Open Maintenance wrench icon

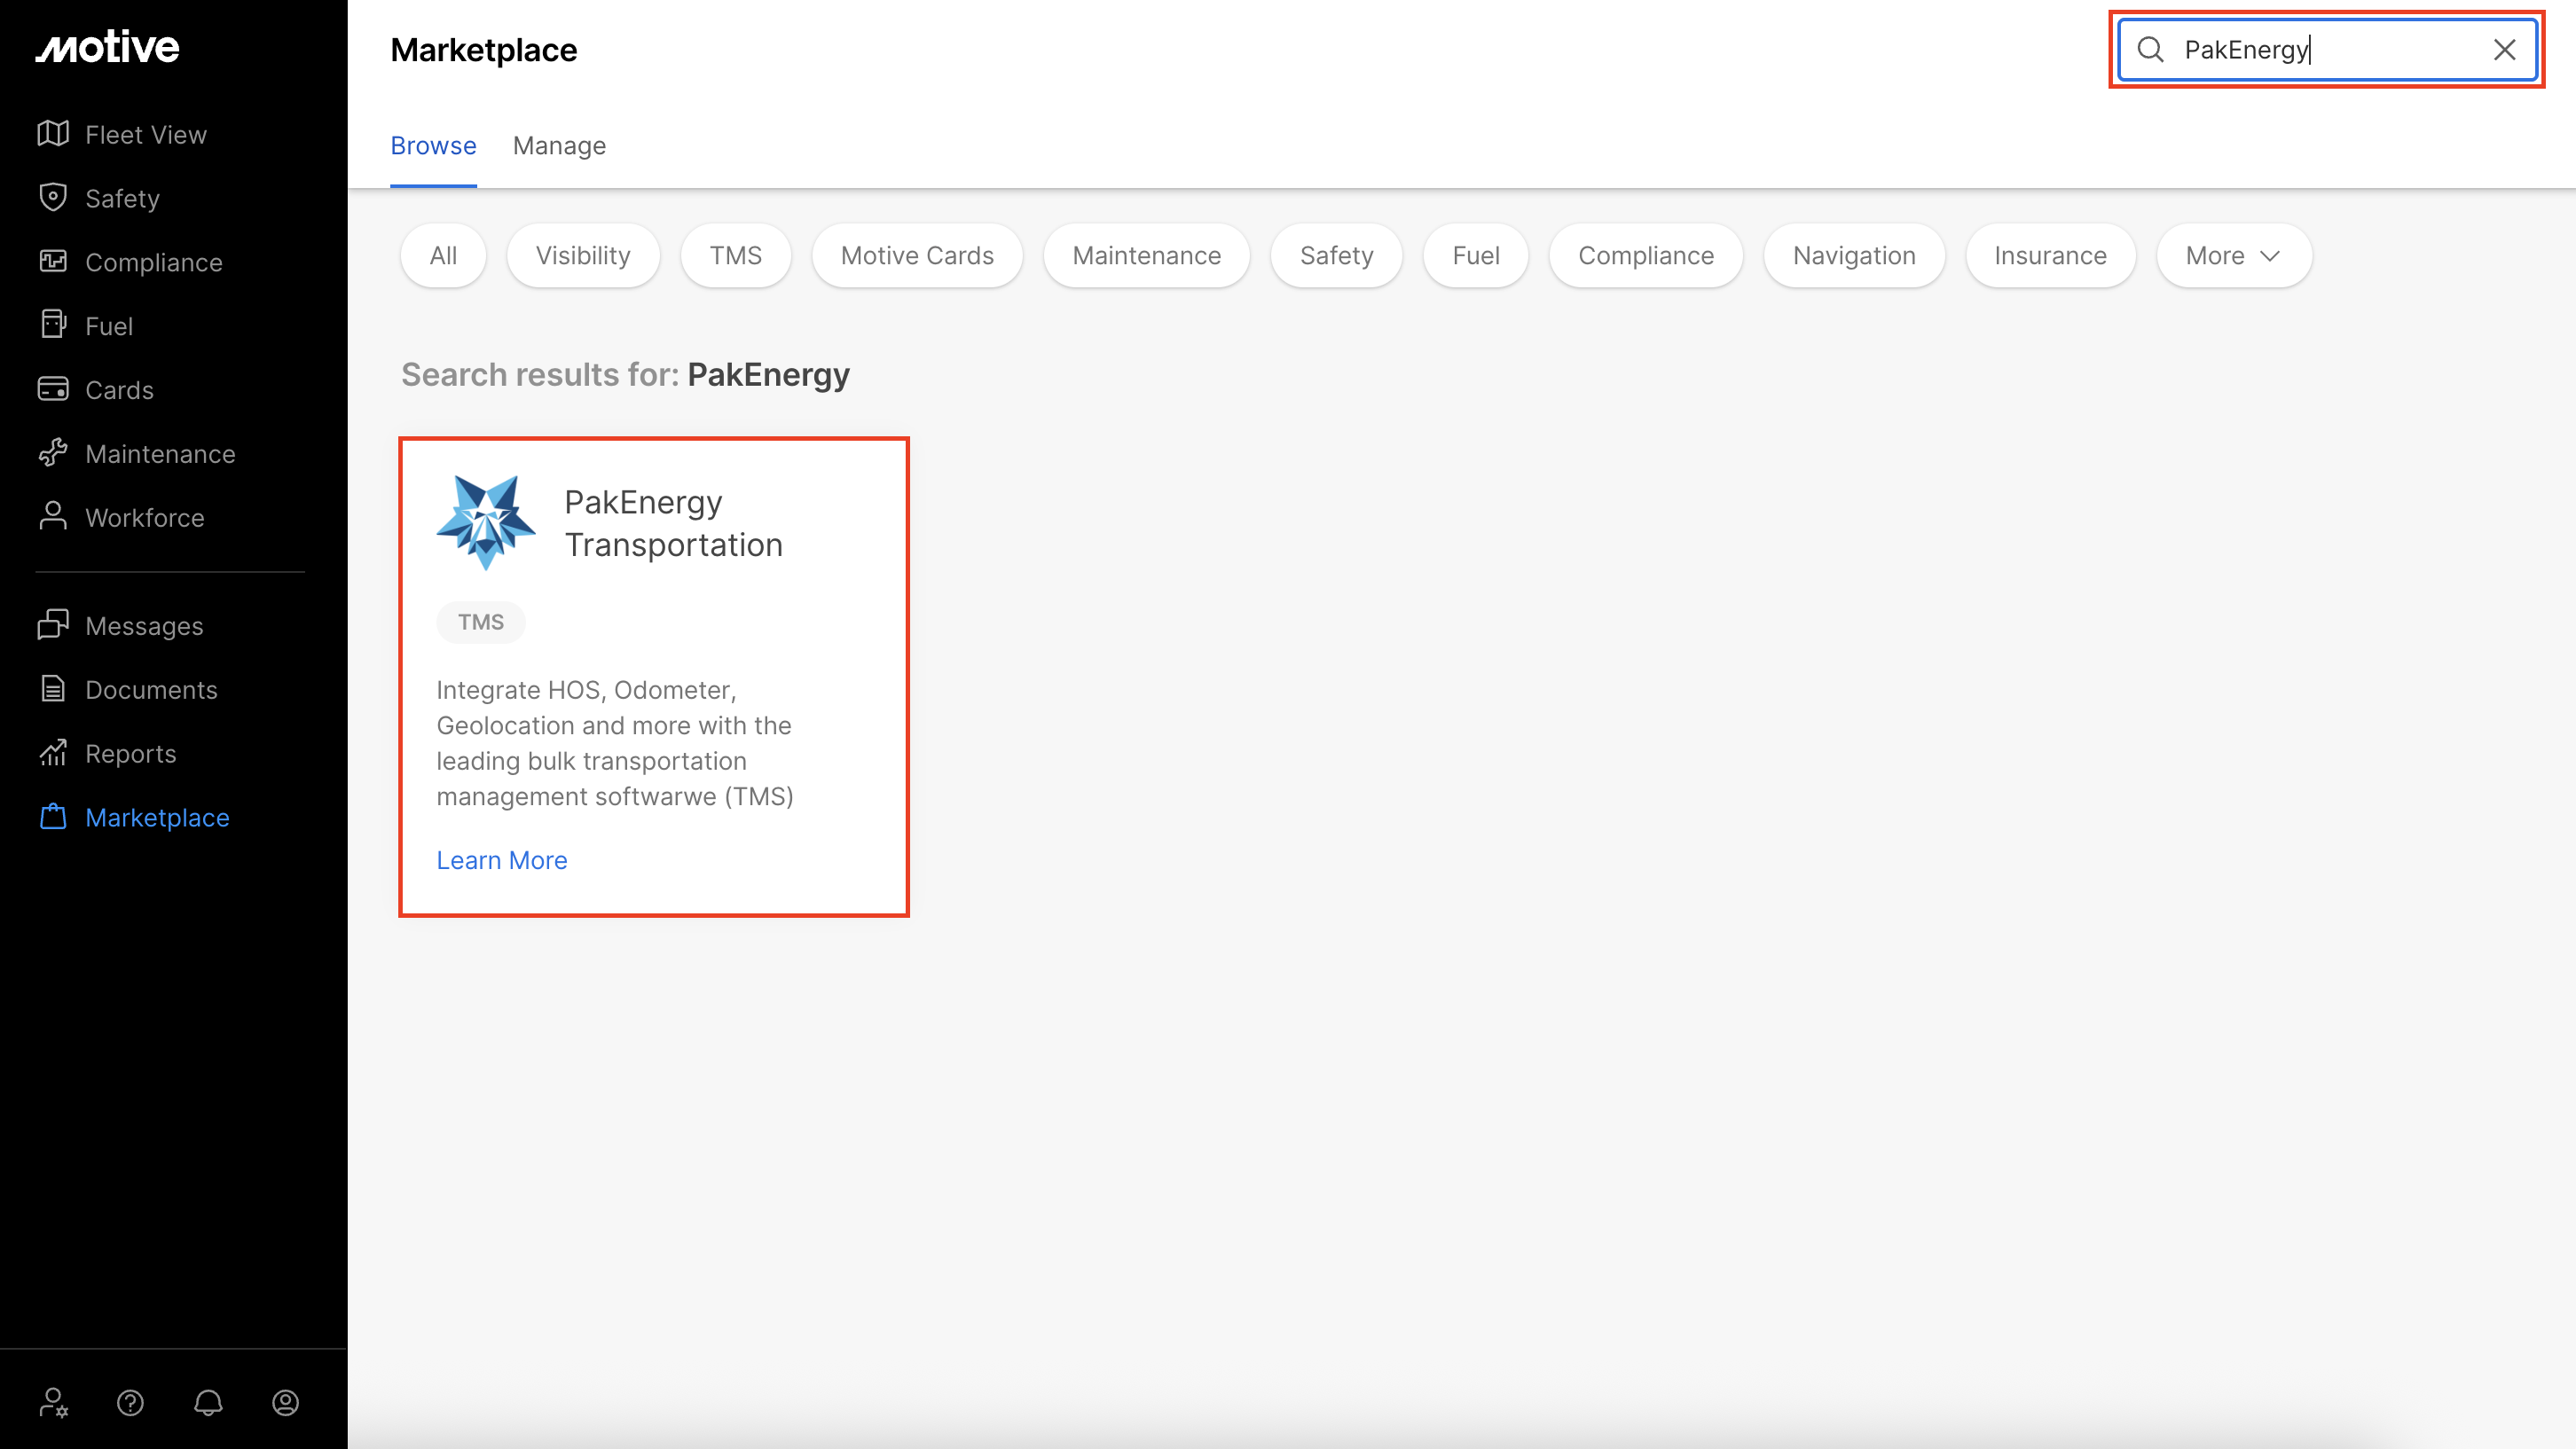point(53,453)
